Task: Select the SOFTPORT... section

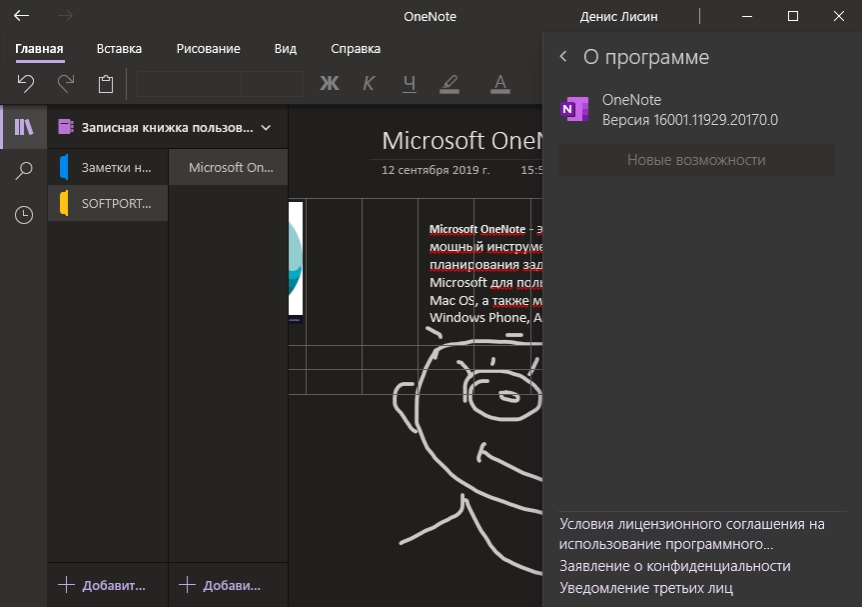Action: pyautogui.click(x=108, y=203)
